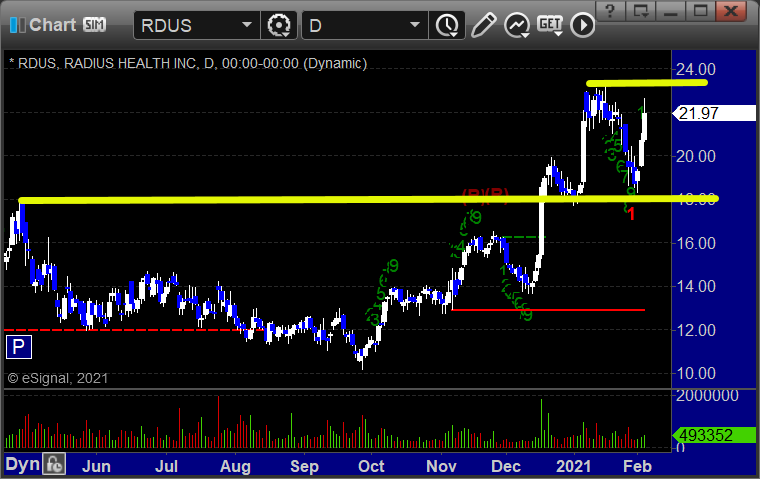Select the solid red horizontal line
The width and height of the screenshot is (760, 479).
click(x=548, y=310)
